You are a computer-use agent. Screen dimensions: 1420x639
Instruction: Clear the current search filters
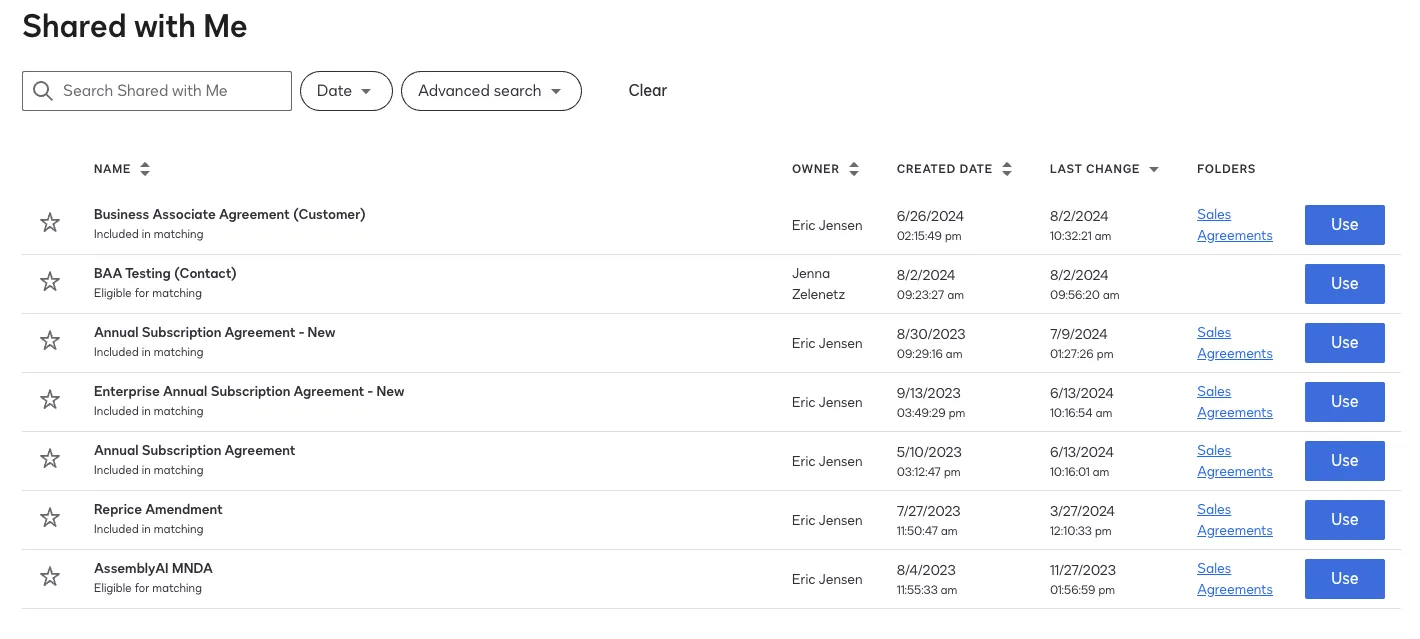[x=647, y=91]
